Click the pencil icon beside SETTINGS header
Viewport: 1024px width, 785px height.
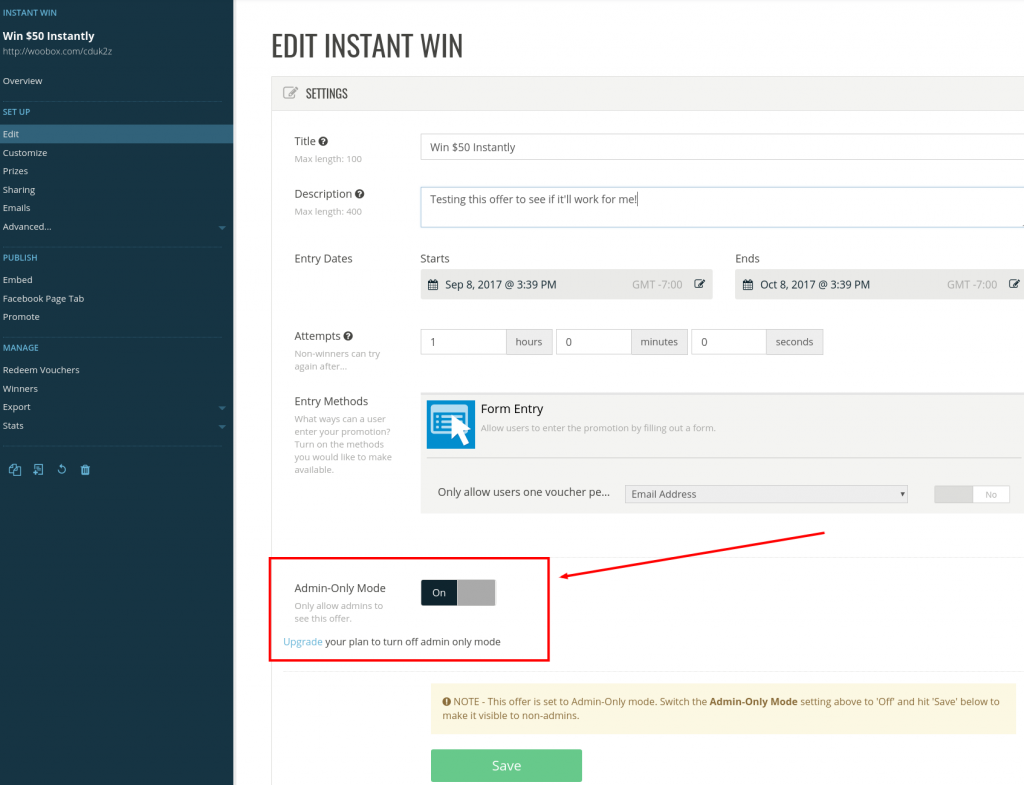coord(290,93)
